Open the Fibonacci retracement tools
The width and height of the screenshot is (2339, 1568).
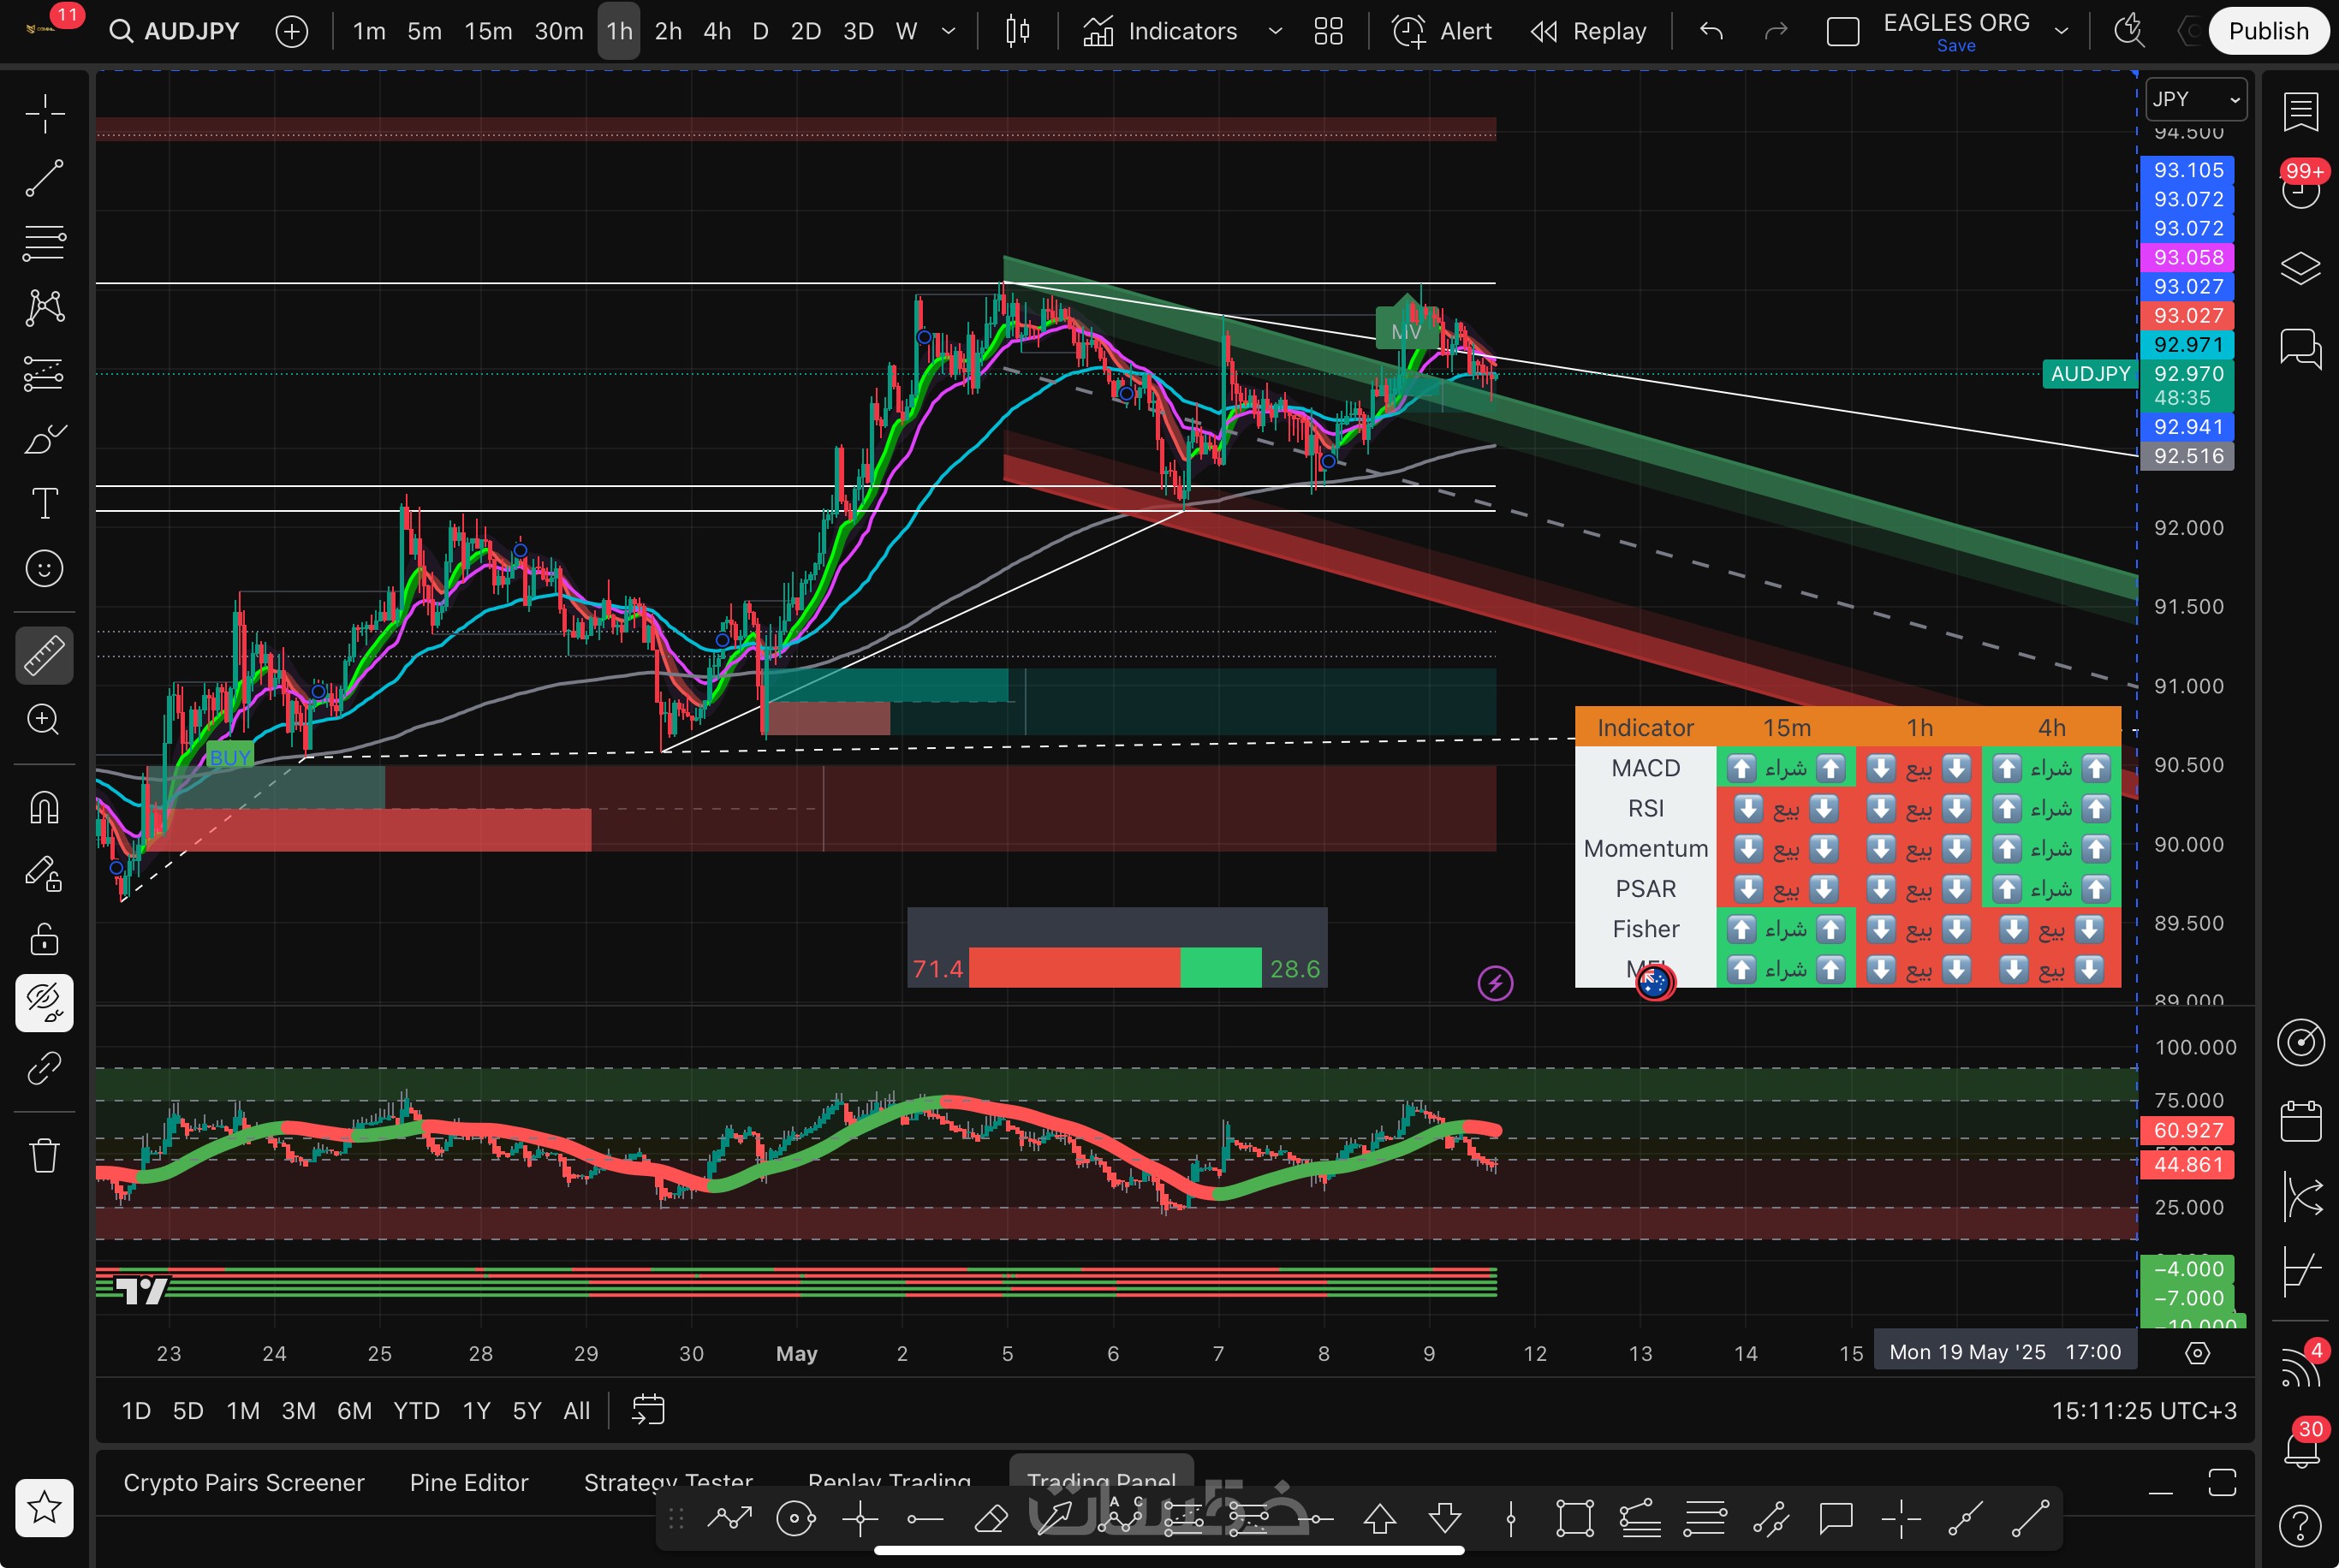[44, 243]
